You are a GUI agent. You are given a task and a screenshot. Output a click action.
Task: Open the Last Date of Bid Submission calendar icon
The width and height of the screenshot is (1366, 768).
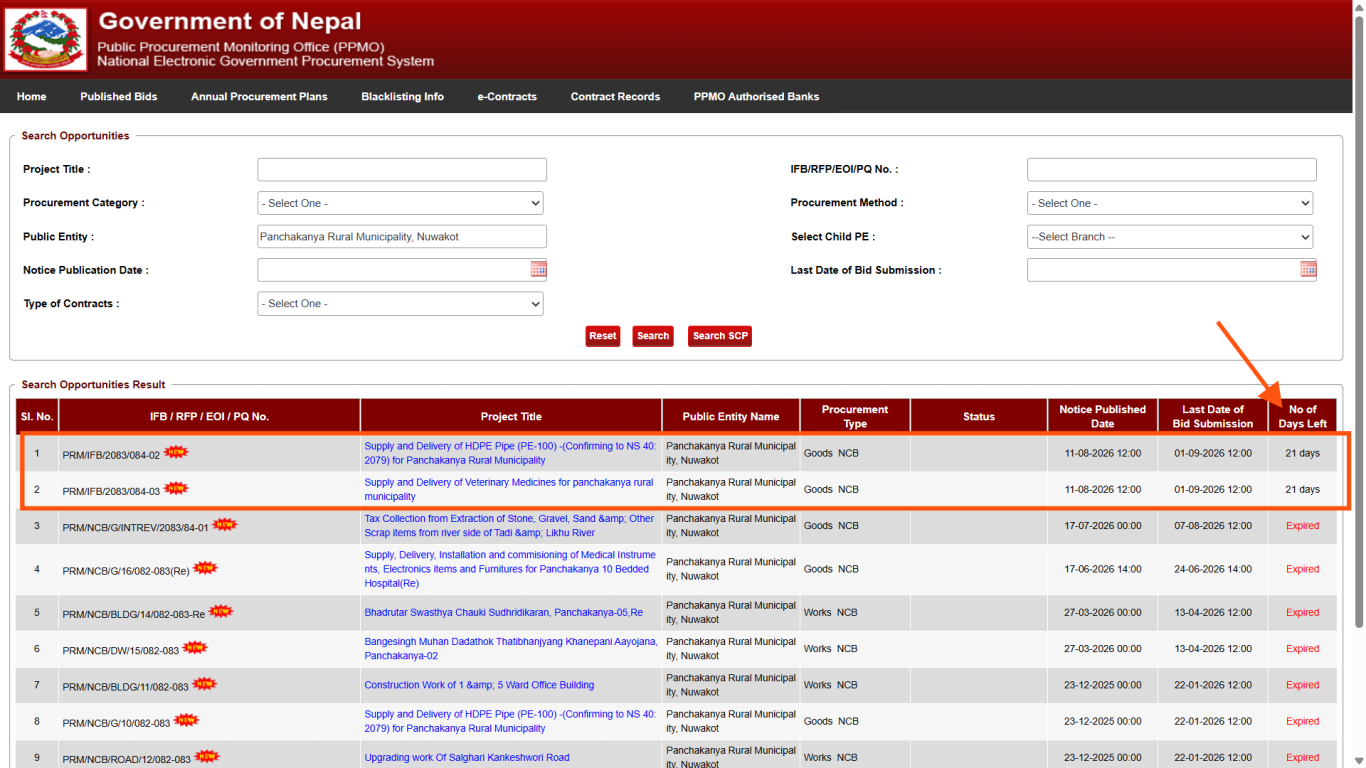pos(1308,269)
